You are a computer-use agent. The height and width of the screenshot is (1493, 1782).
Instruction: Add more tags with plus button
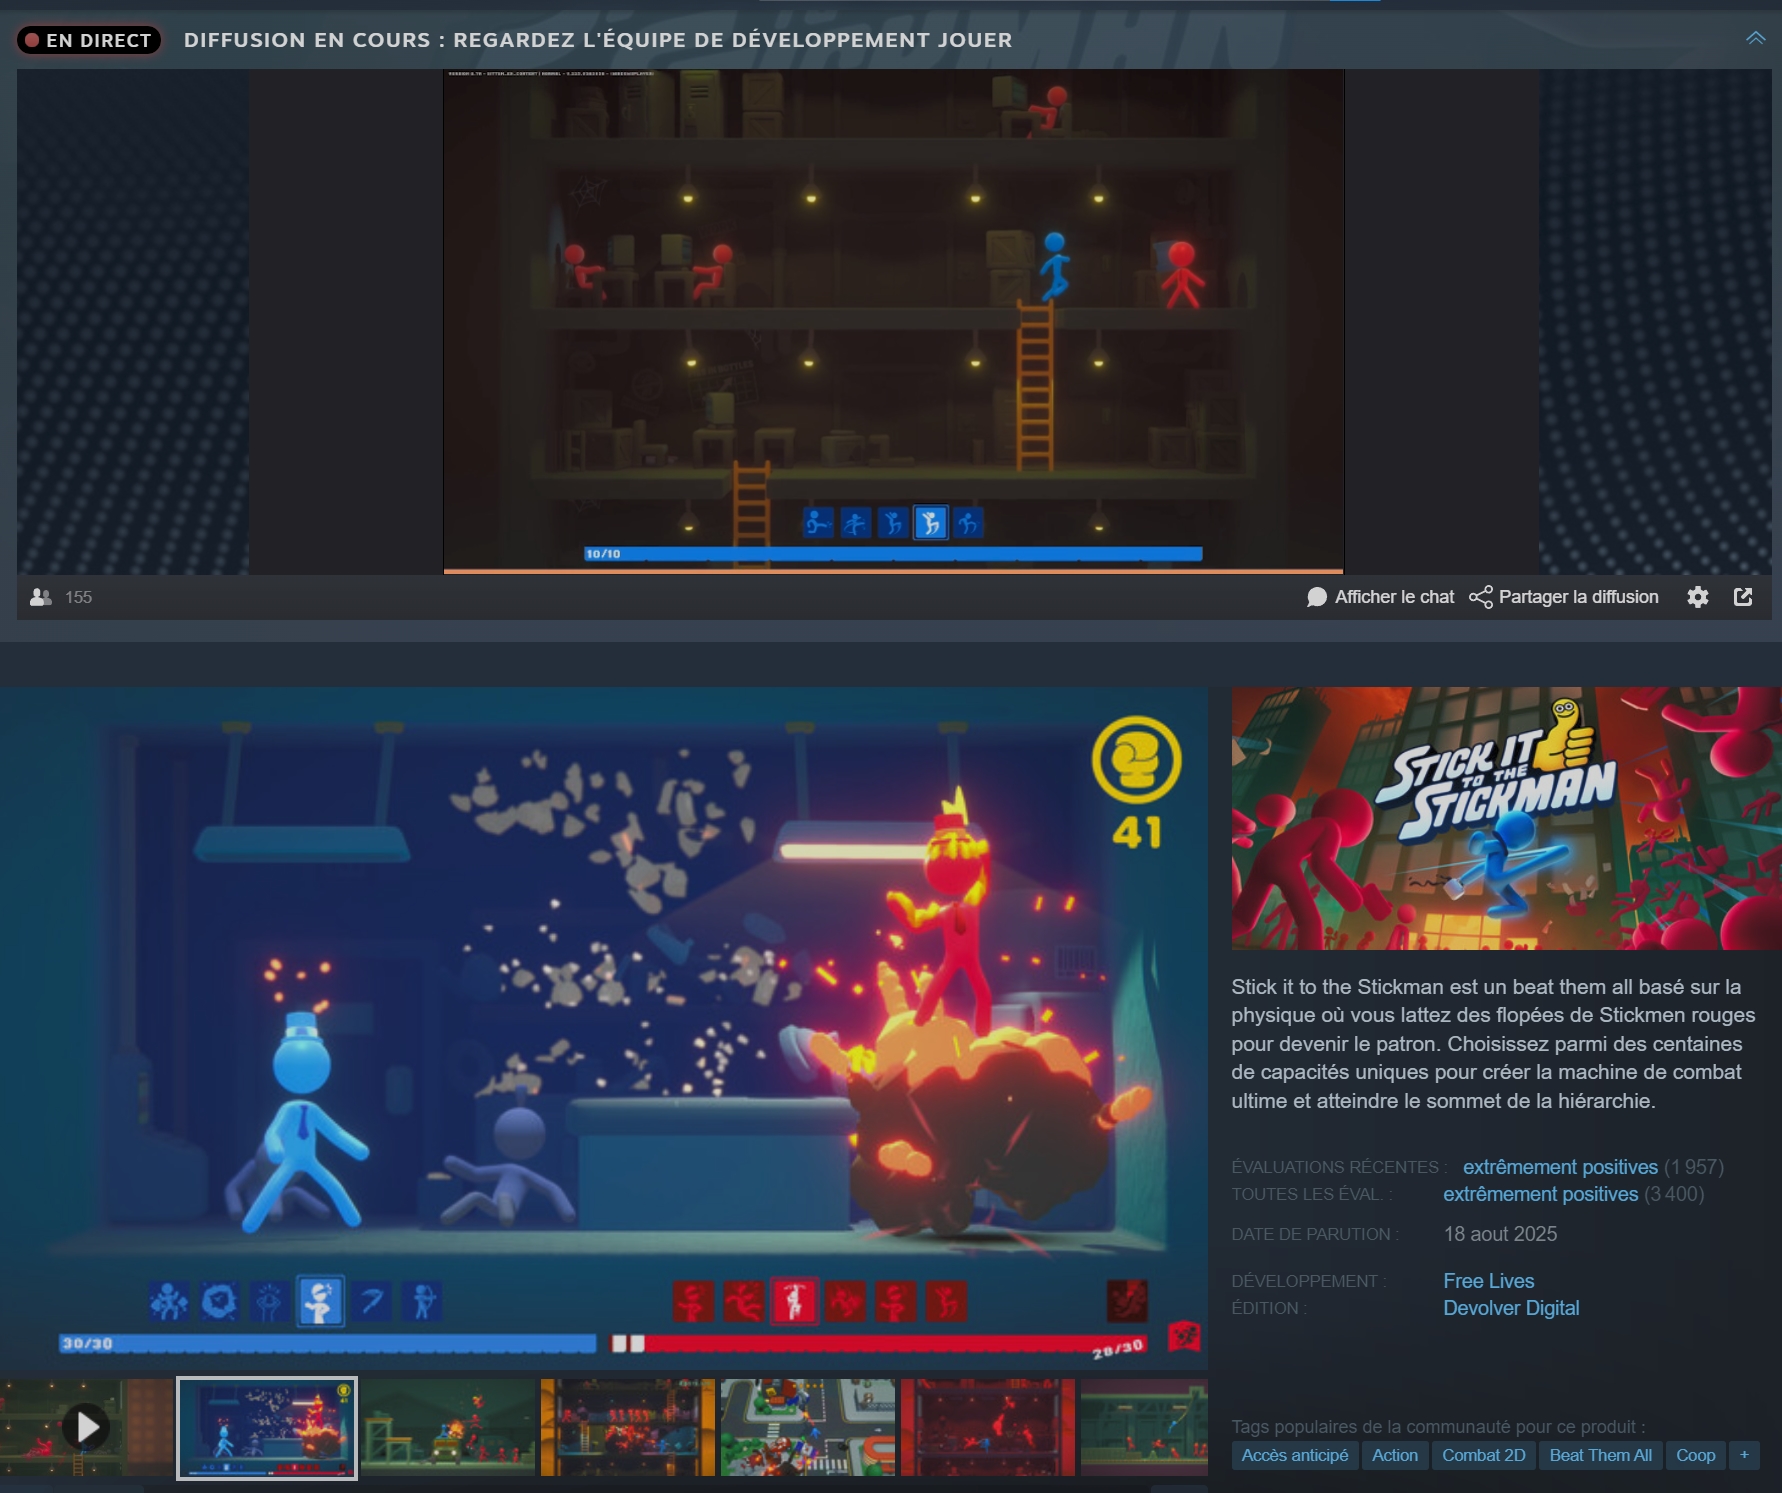tap(1744, 1455)
